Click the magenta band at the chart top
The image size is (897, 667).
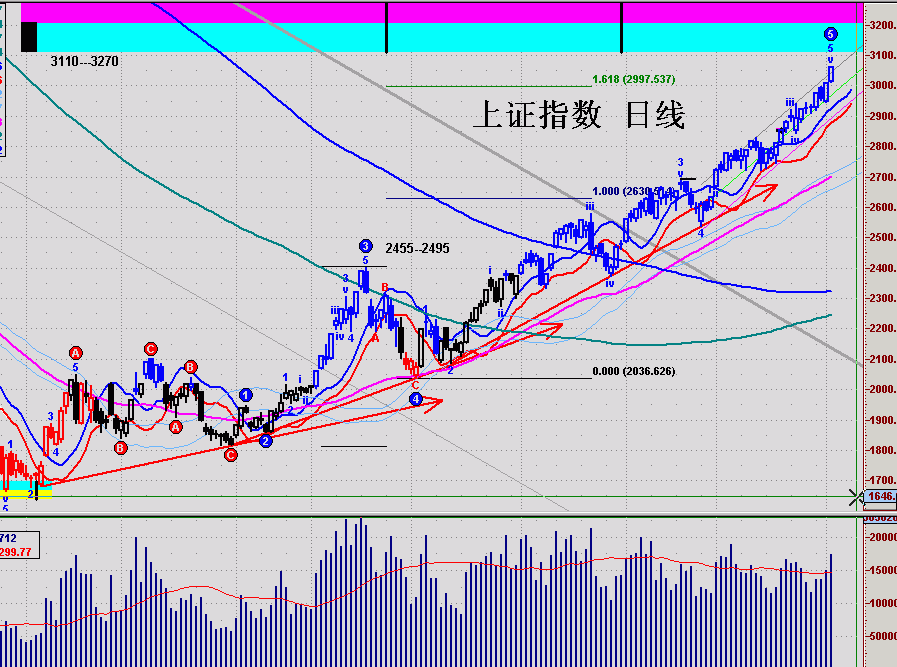coord(442,13)
